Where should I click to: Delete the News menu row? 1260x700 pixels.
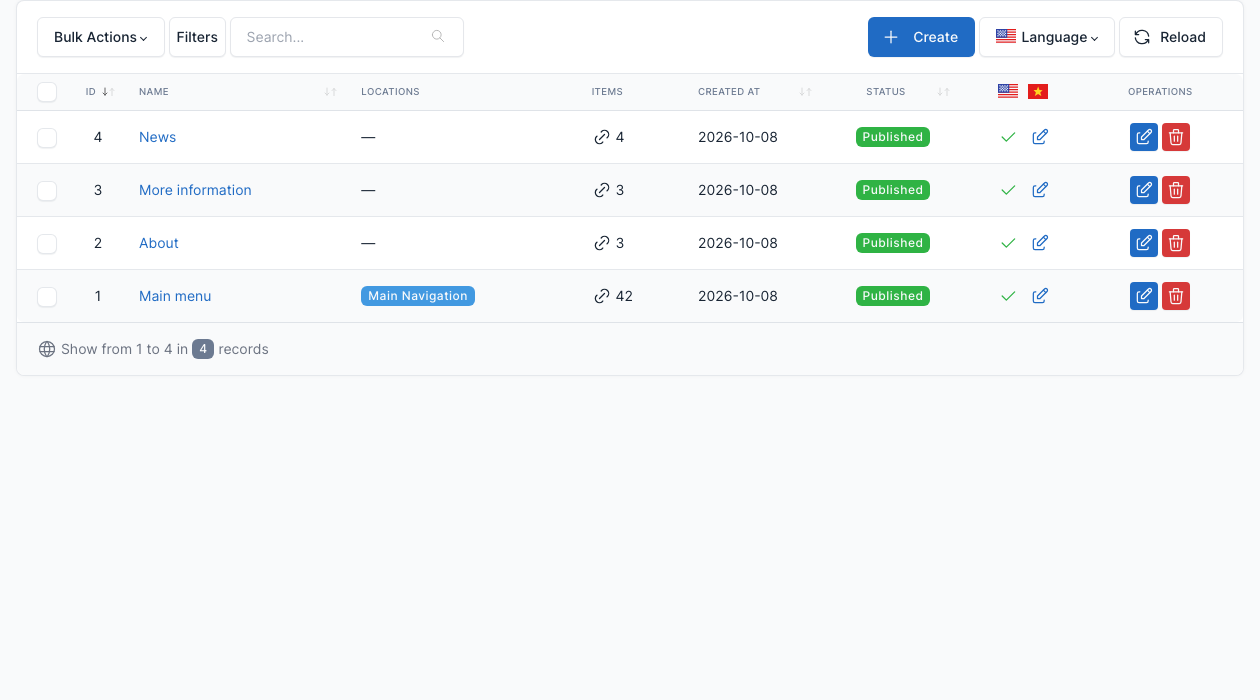1176,137
